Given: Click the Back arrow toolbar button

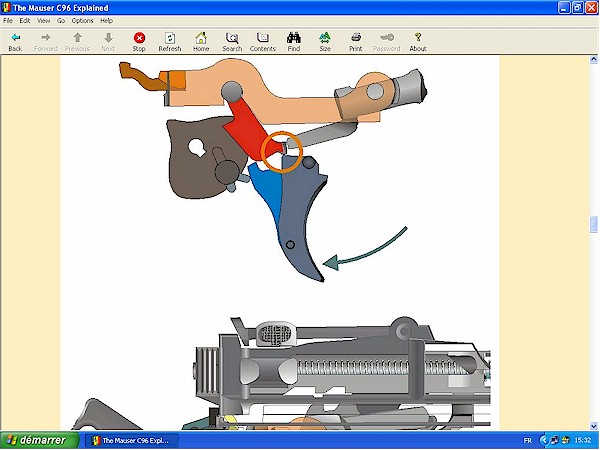Looking at the screenshot, I should tap(15, 42).
